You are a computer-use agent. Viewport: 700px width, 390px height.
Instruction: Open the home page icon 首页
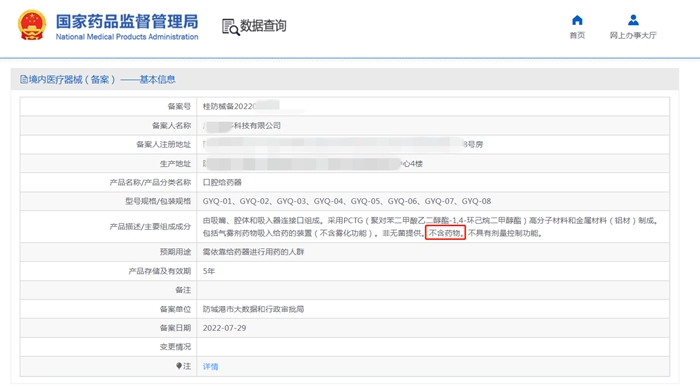point(577,20)
